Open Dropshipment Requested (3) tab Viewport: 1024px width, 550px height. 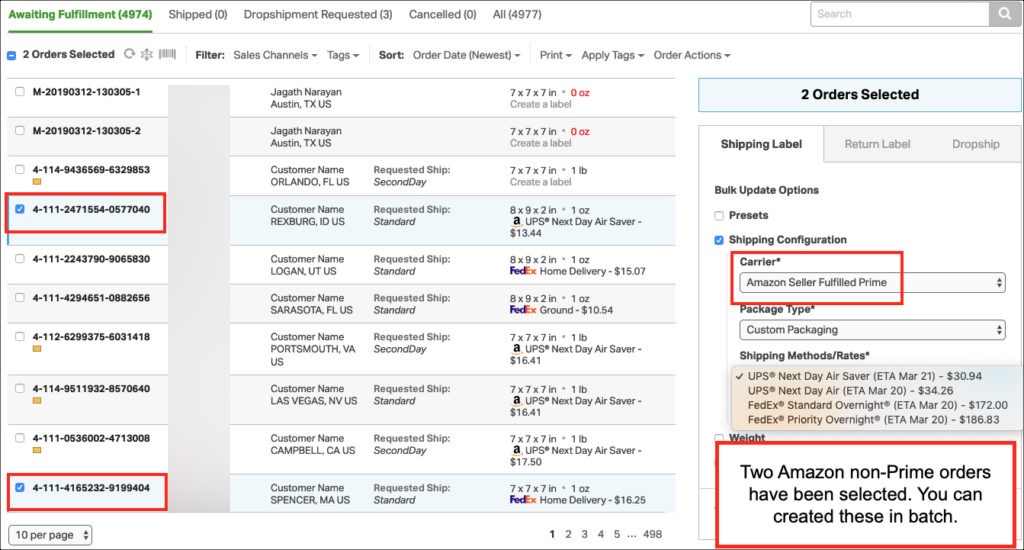tap(318, 14)
